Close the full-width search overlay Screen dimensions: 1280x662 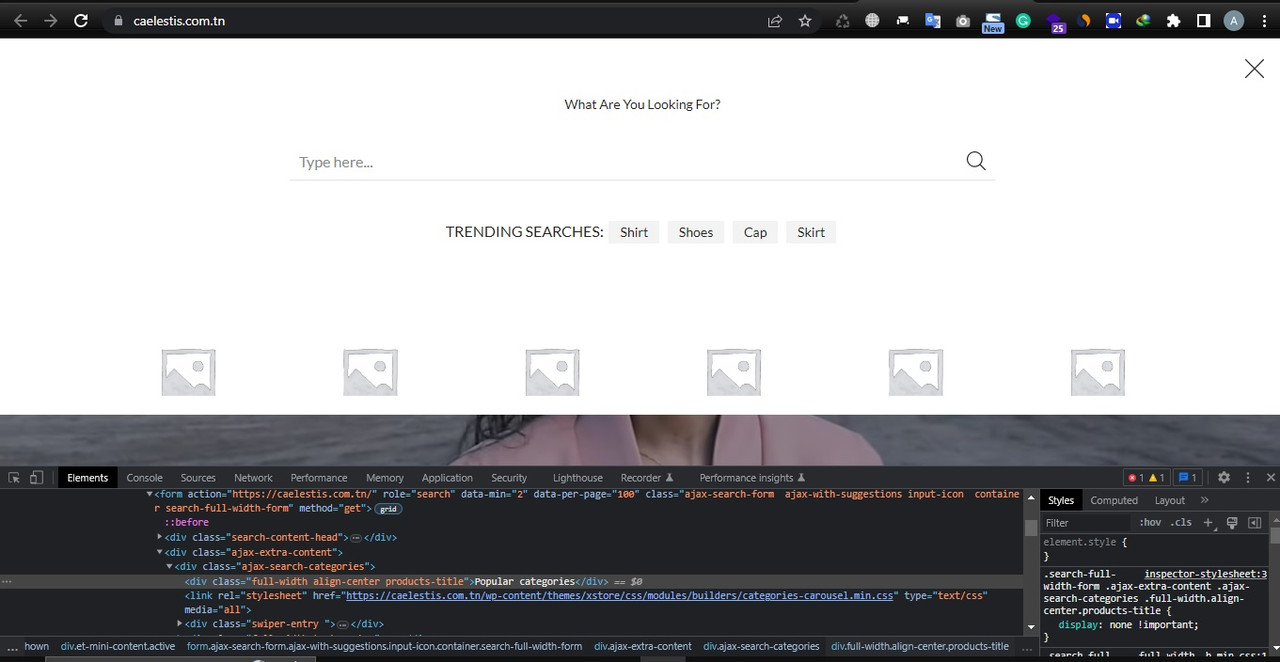point(1254,68)
